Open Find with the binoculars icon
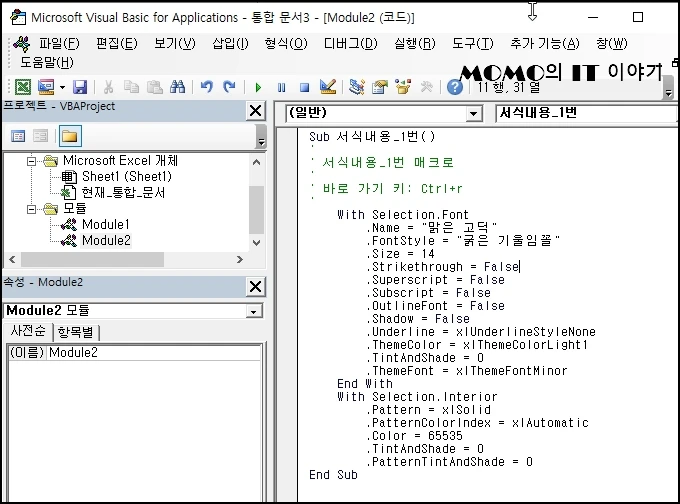 click(177, 87)
